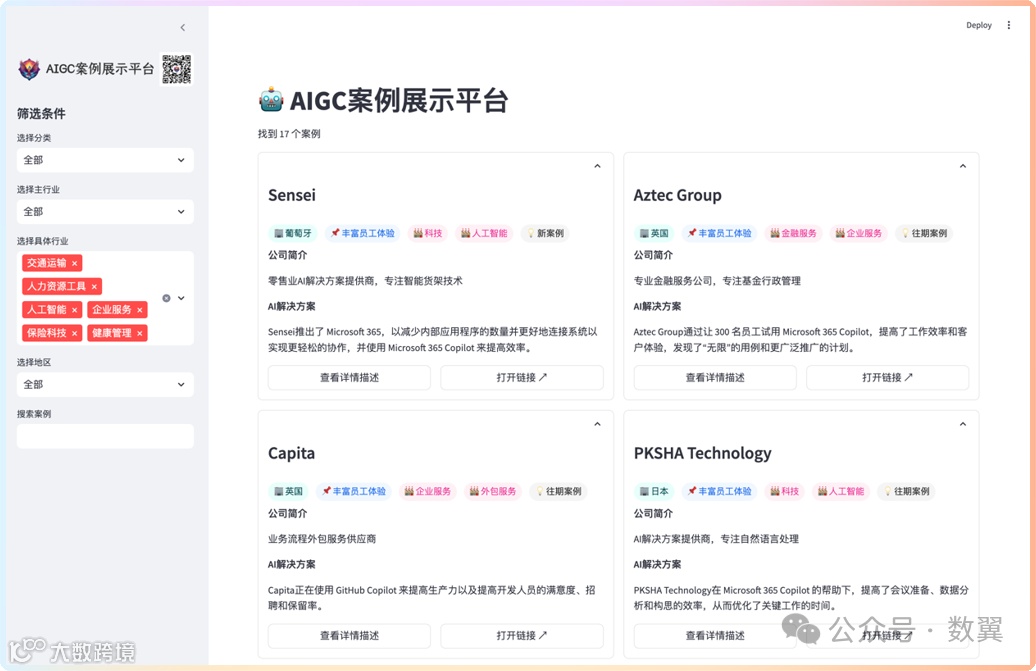Viewport: 1036px width, 671px height.
Task: Open the 选择分类 dropdown
Action: (105, 160)
